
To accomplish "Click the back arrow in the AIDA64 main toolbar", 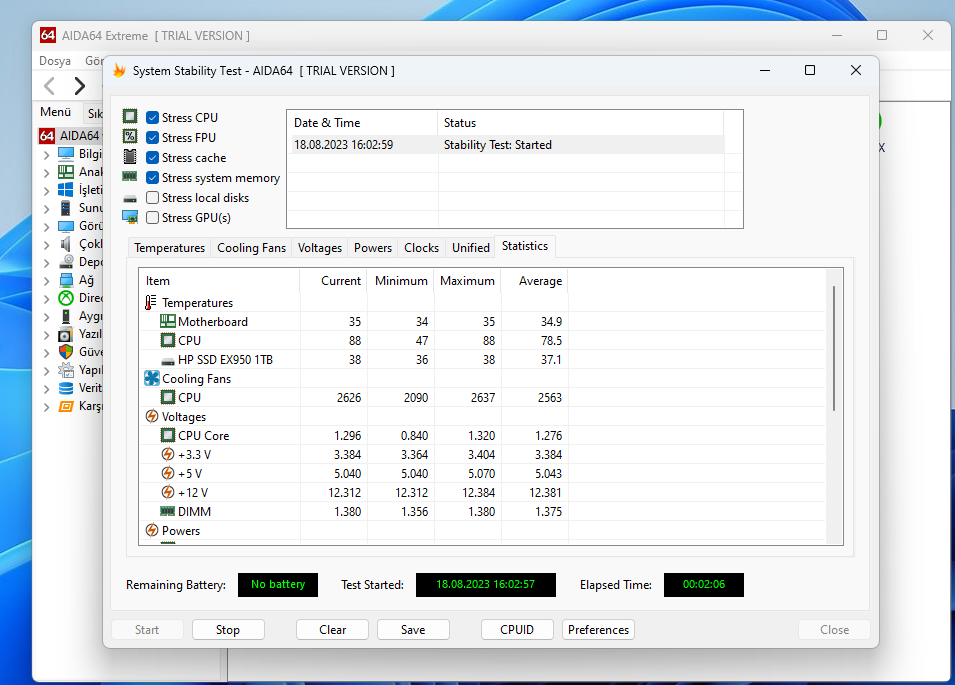I will 50,86.
